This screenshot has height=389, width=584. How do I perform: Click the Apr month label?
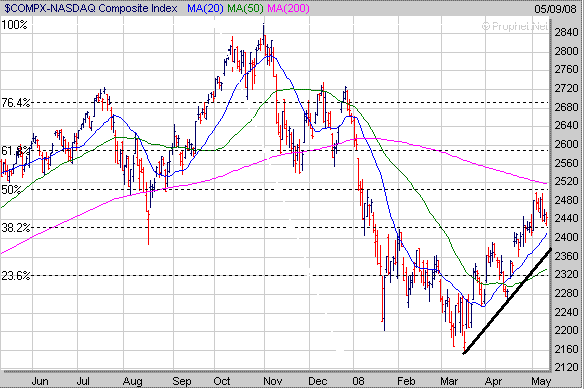493,382
